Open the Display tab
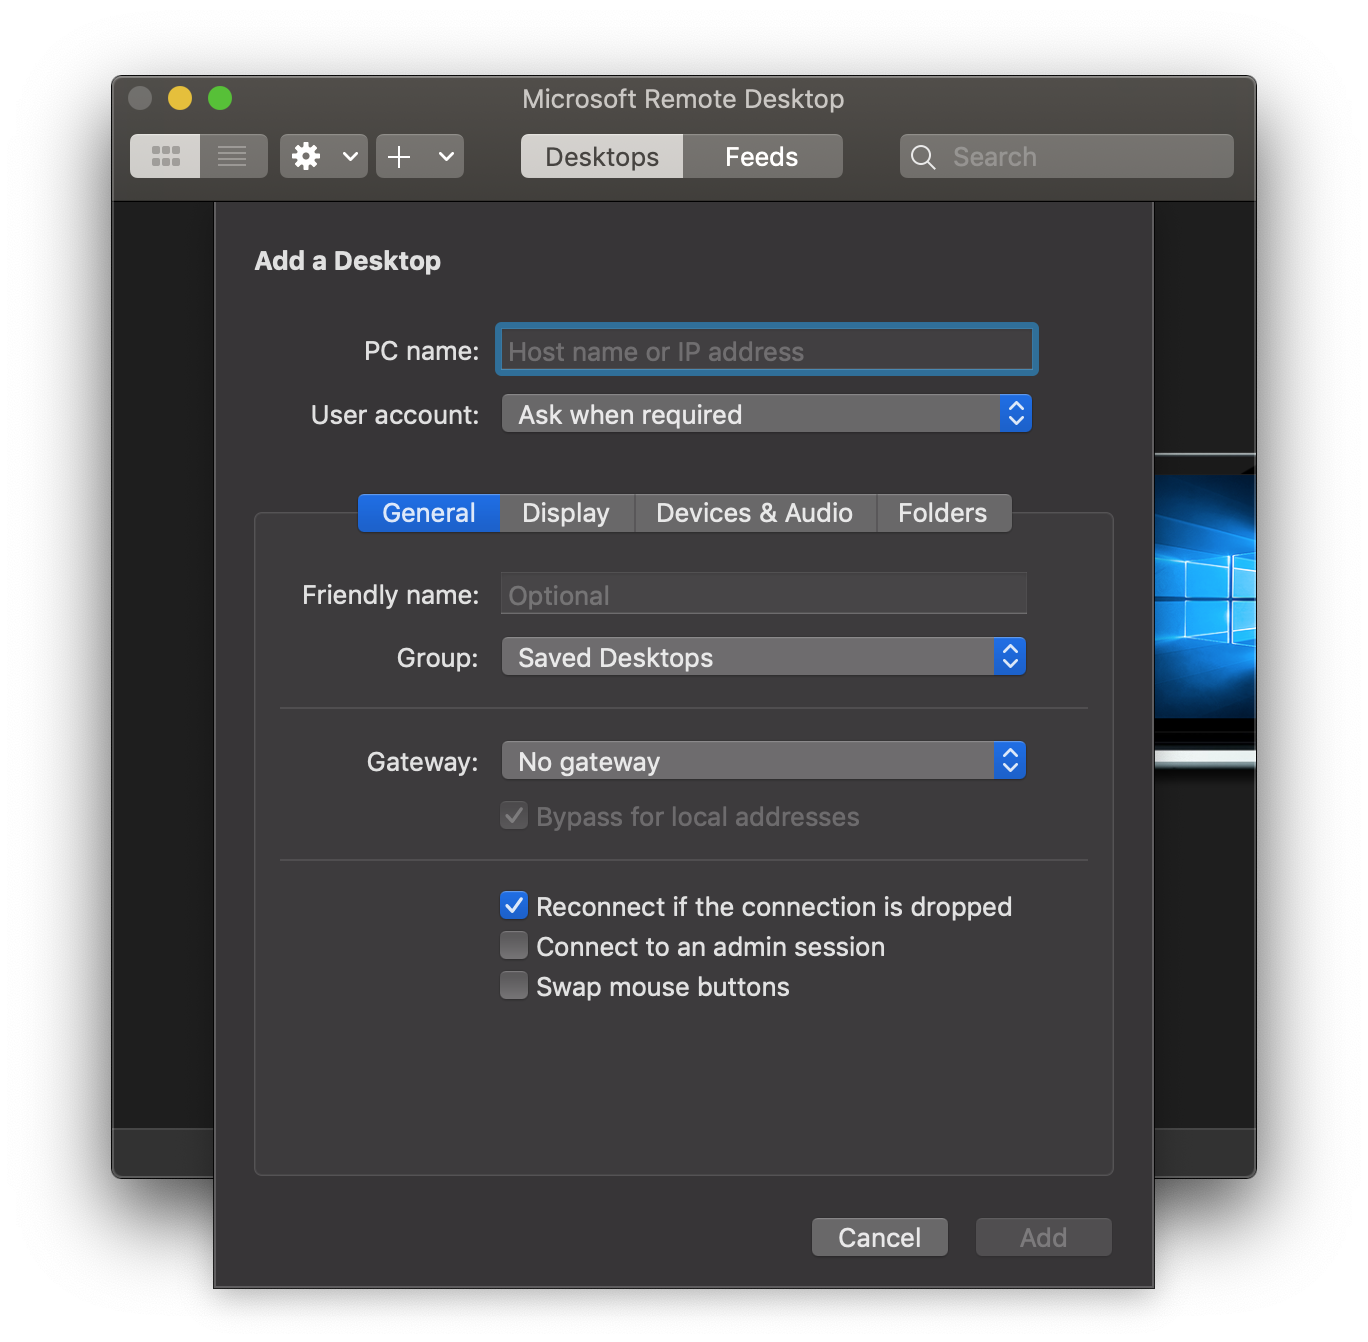 [x=566, y=513]
